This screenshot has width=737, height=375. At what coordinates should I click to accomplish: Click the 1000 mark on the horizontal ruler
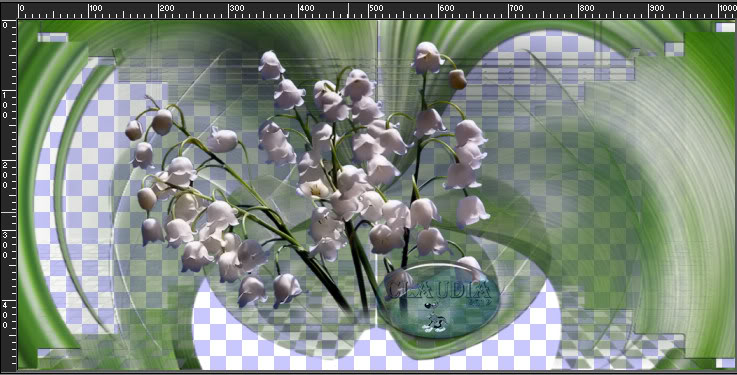(x=728, y=8)
